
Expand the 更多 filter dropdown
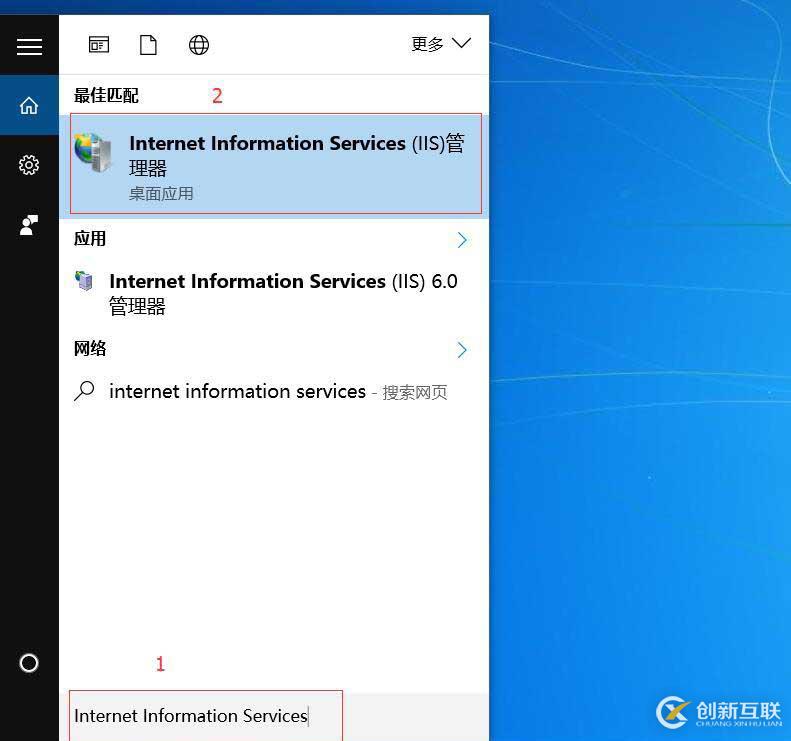441,44
